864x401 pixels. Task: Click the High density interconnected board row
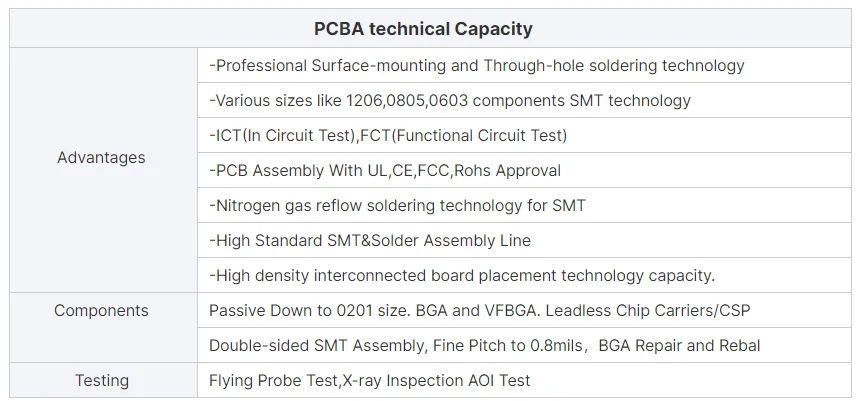point(462,276)
